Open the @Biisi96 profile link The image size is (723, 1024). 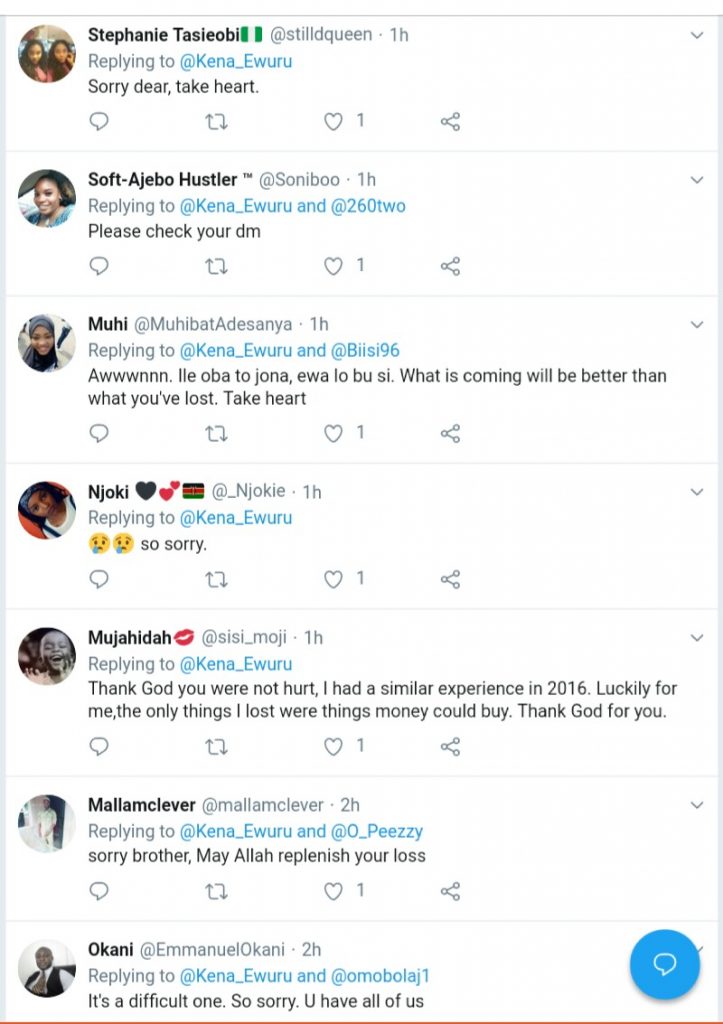pyautogui.click(x=365, y=350)
